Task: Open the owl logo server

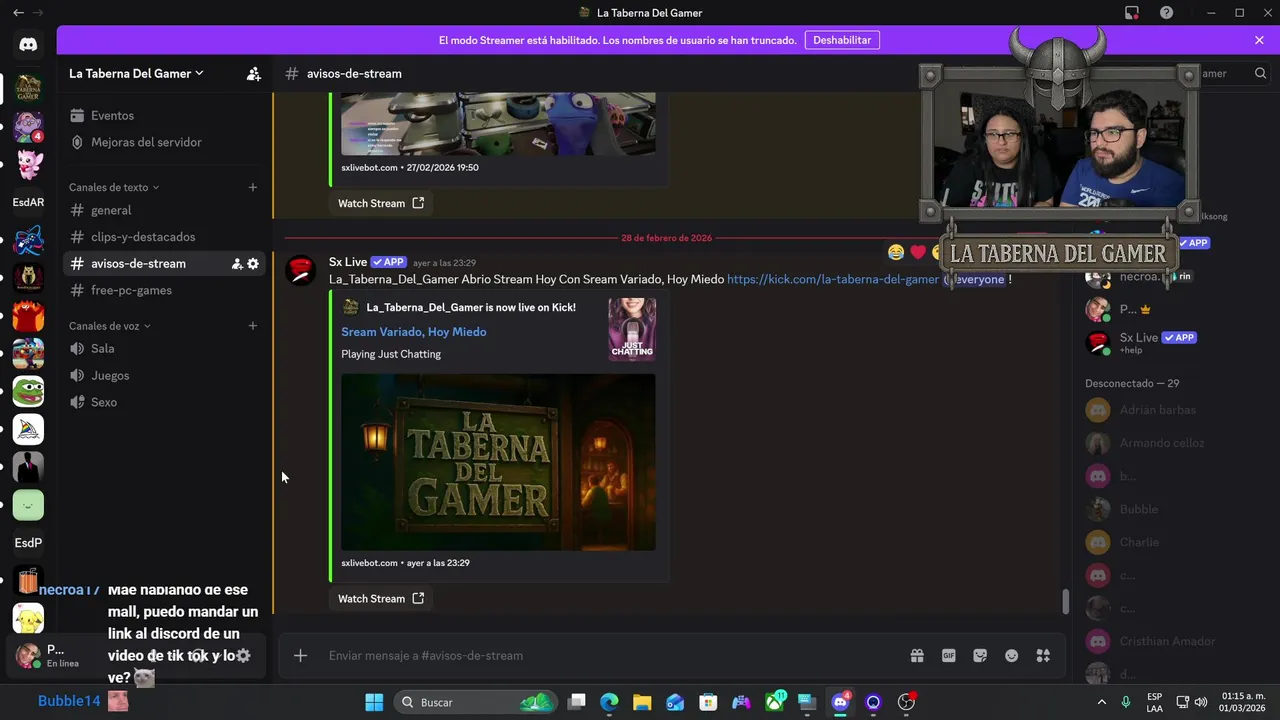Action: tap(28, 277)
